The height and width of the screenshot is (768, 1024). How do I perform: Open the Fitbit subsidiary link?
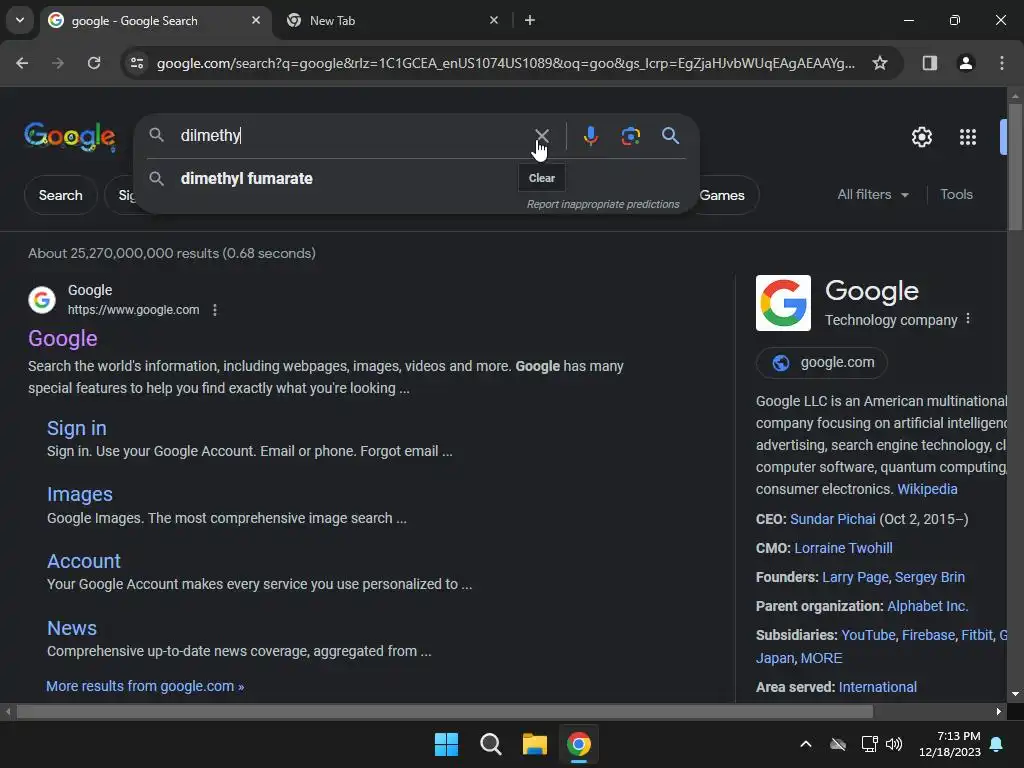pyautogui.click(x=977, y=635)
